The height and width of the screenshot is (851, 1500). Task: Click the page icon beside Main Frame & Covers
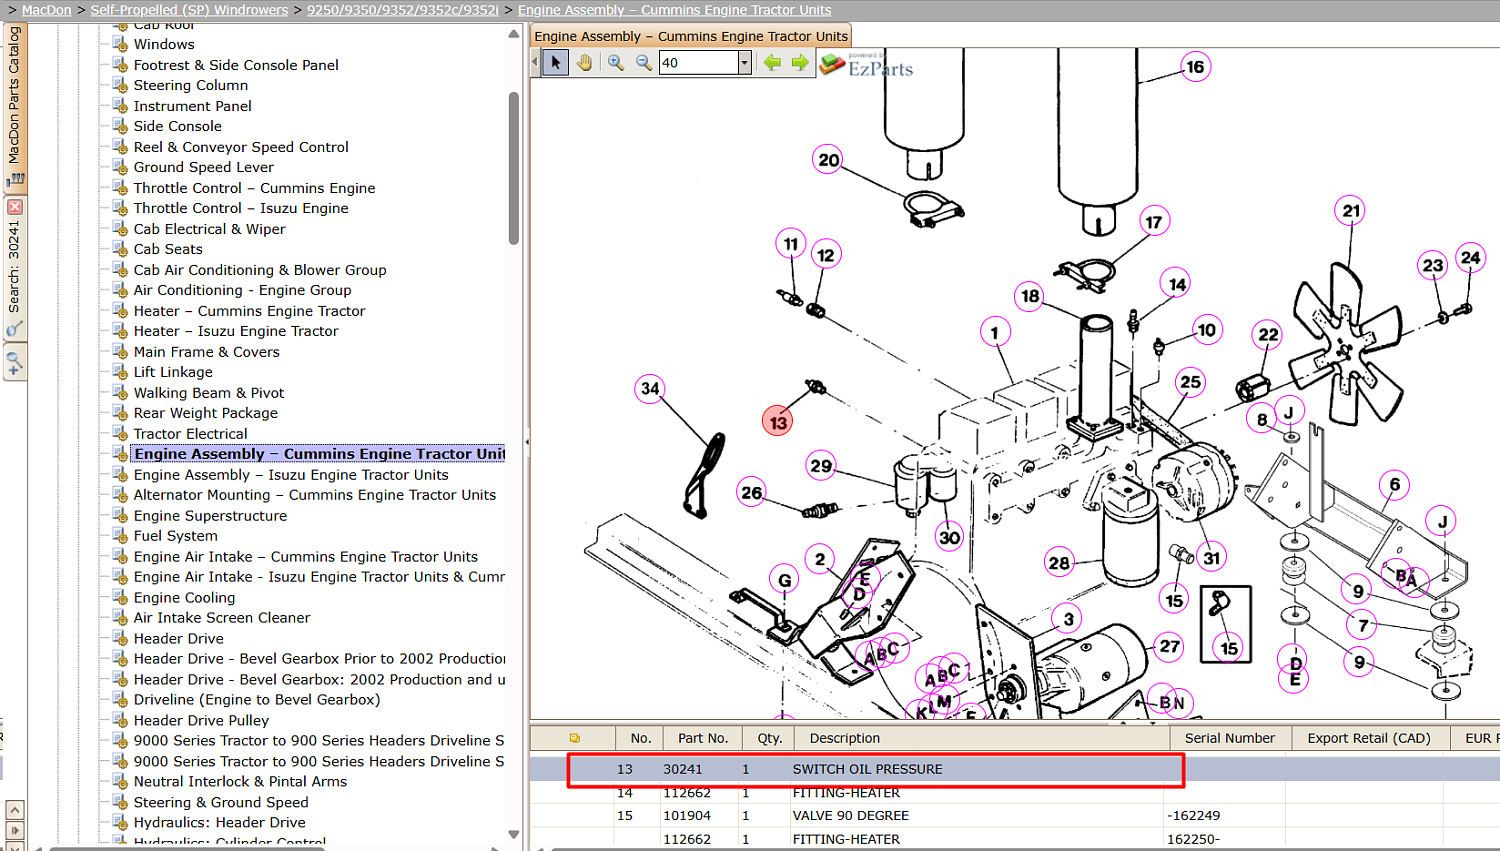tap(120, 352)
